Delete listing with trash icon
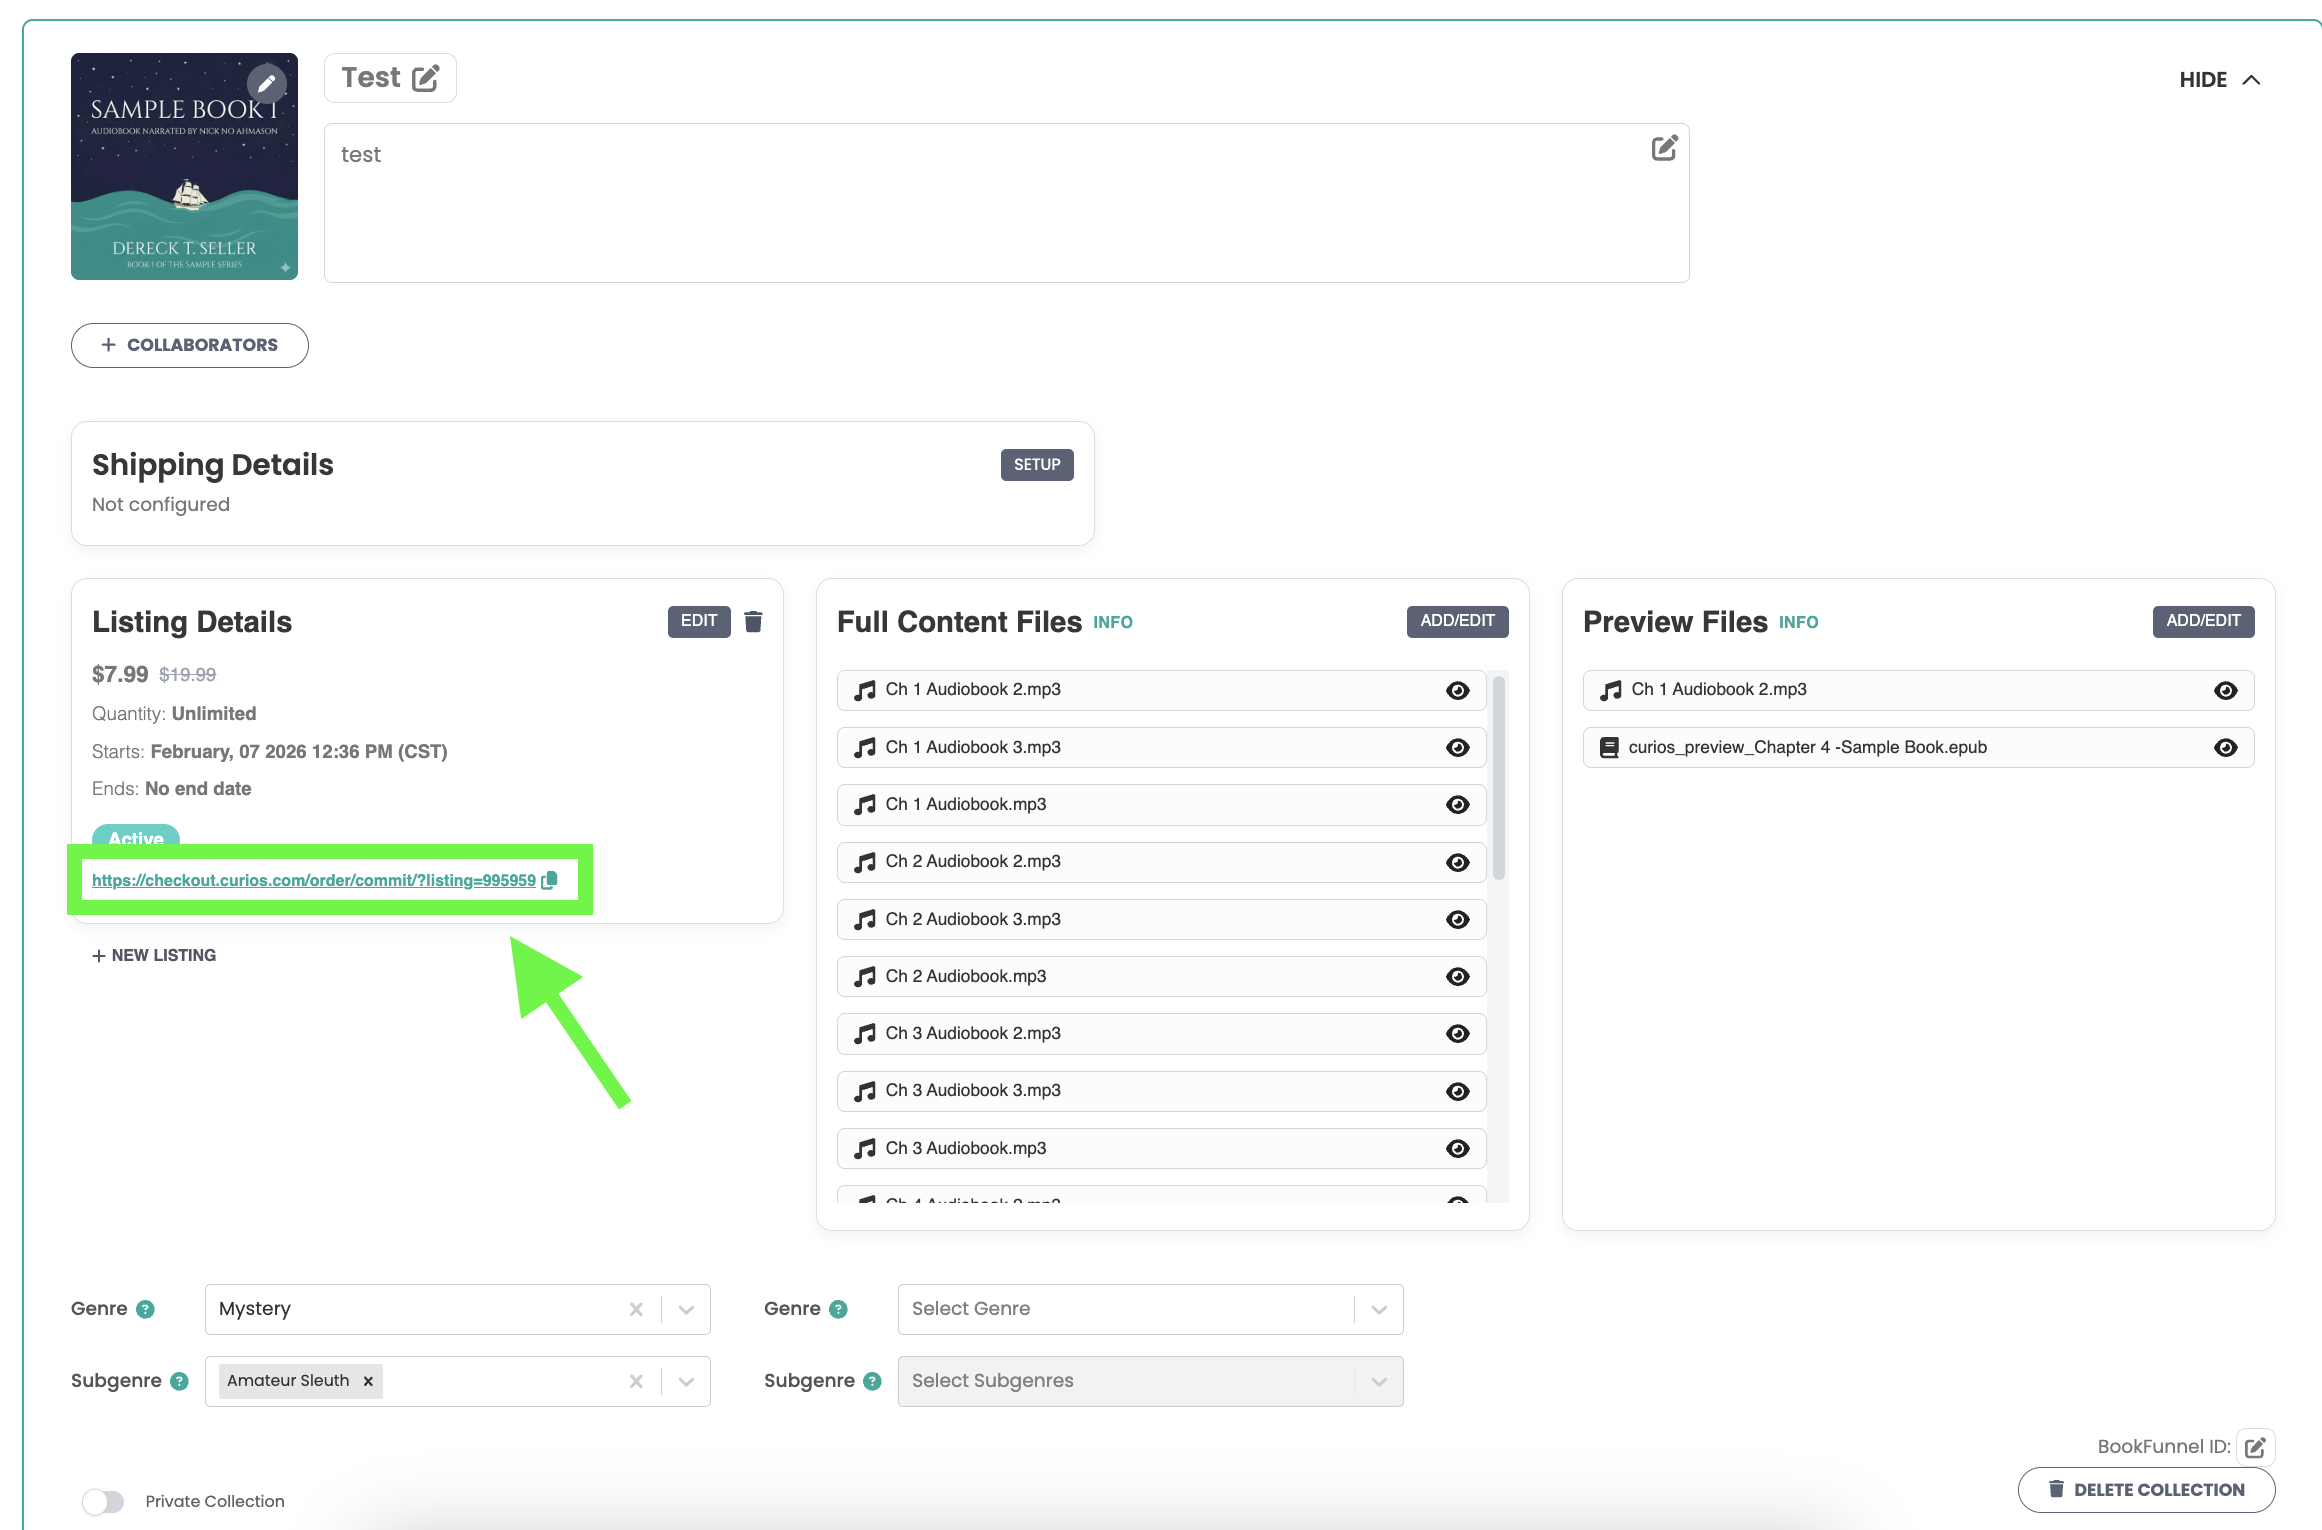The height and width of the screenshot is (1530, 2322). 753,621
